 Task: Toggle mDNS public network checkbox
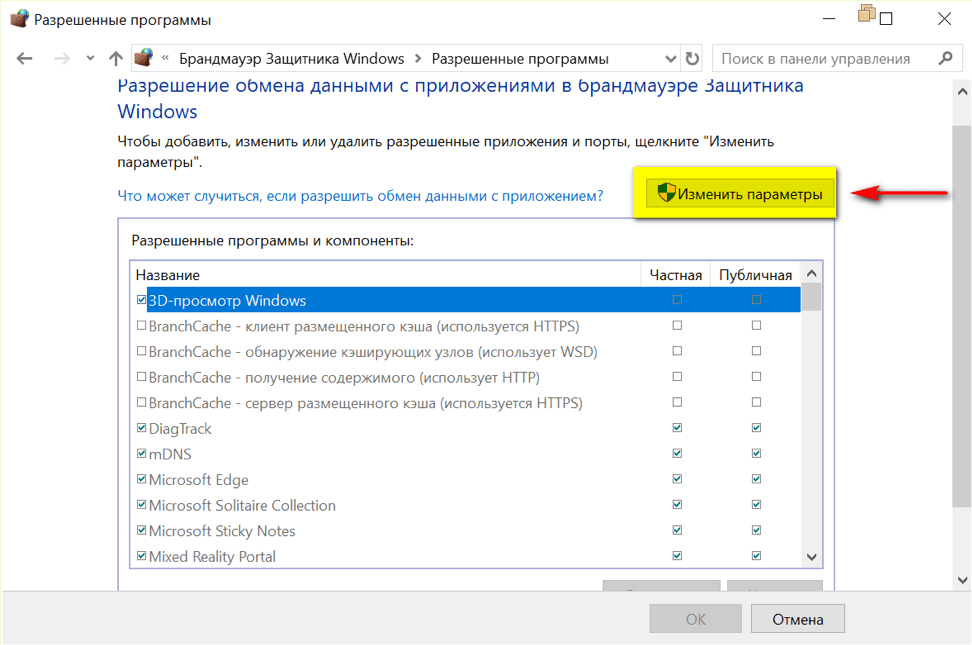tap(756, 454)
